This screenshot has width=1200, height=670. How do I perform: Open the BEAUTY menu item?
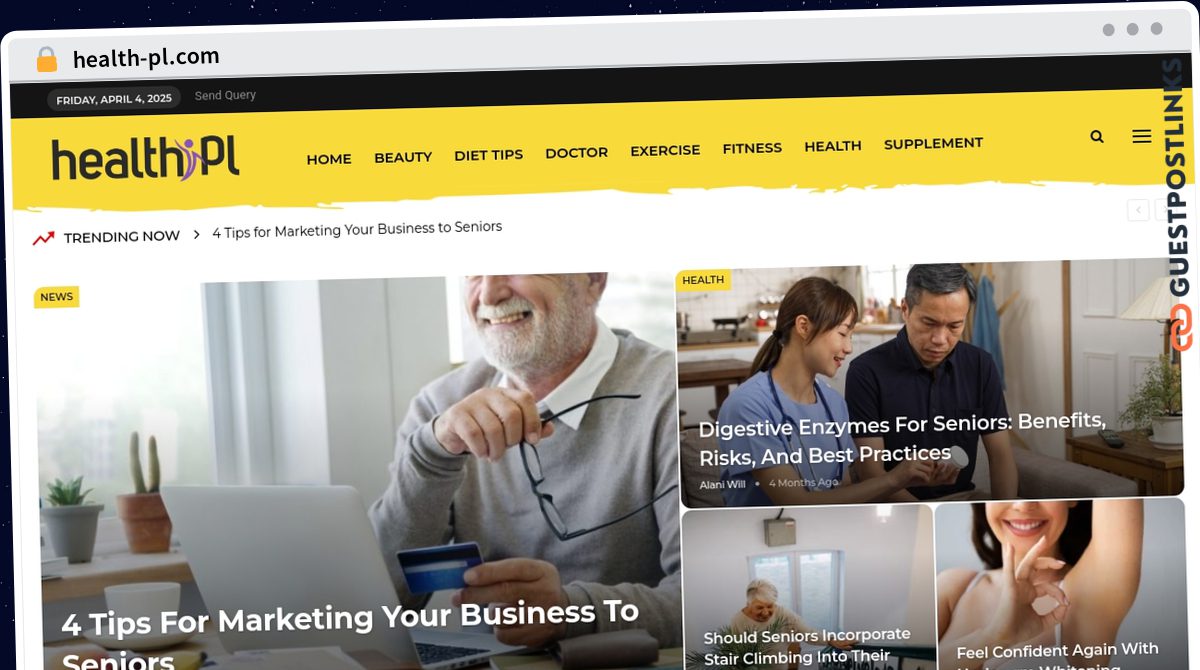[403, 157]
